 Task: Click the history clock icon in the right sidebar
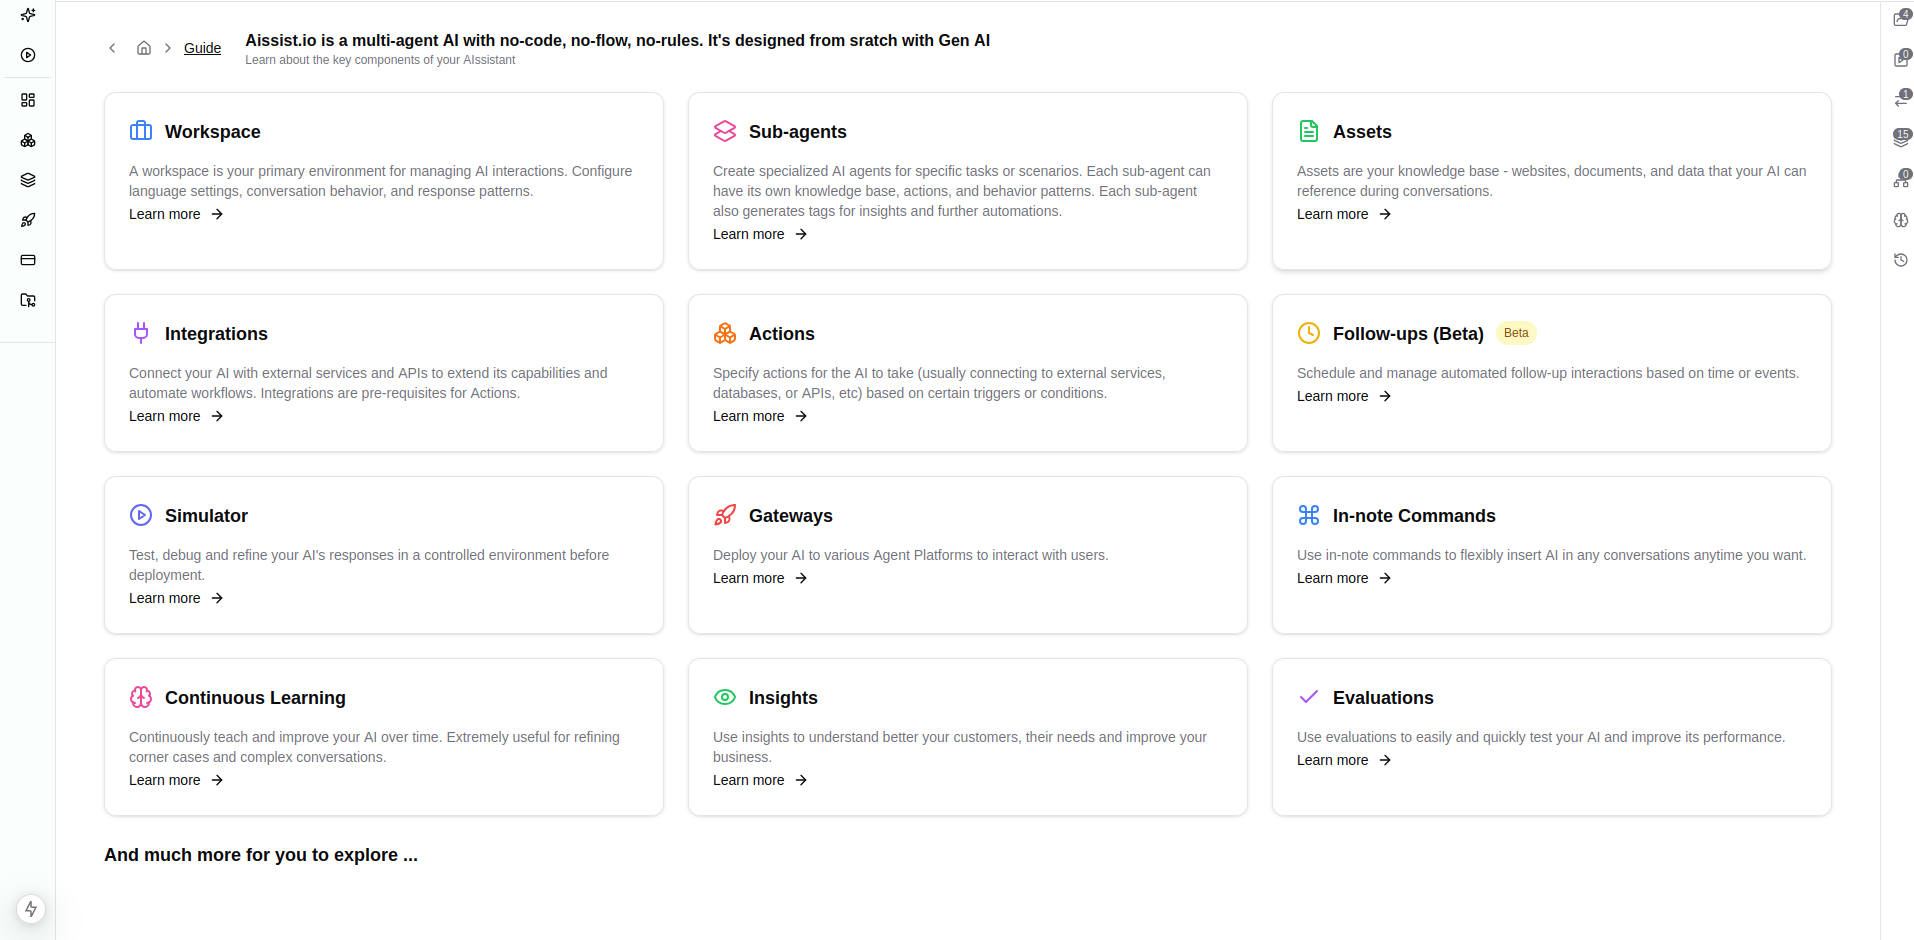[1901, 260]
